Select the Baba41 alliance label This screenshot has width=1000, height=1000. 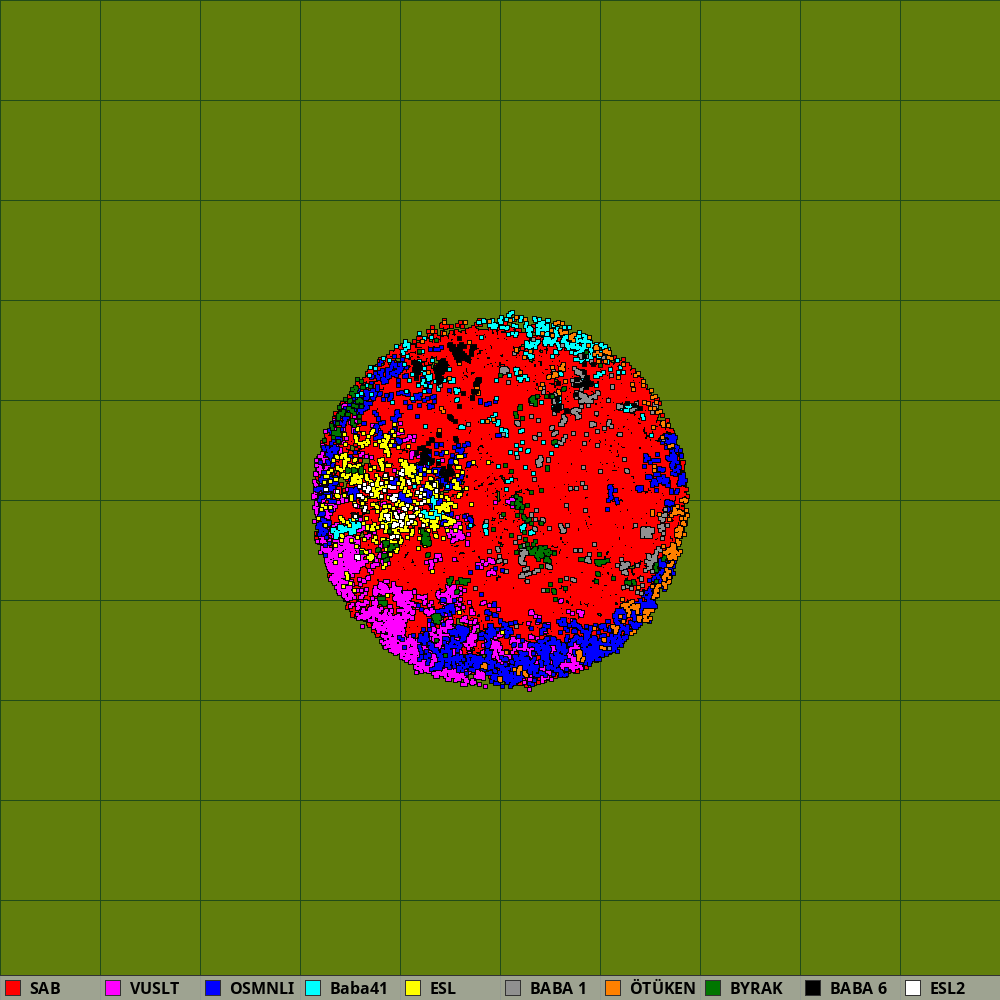358,989
